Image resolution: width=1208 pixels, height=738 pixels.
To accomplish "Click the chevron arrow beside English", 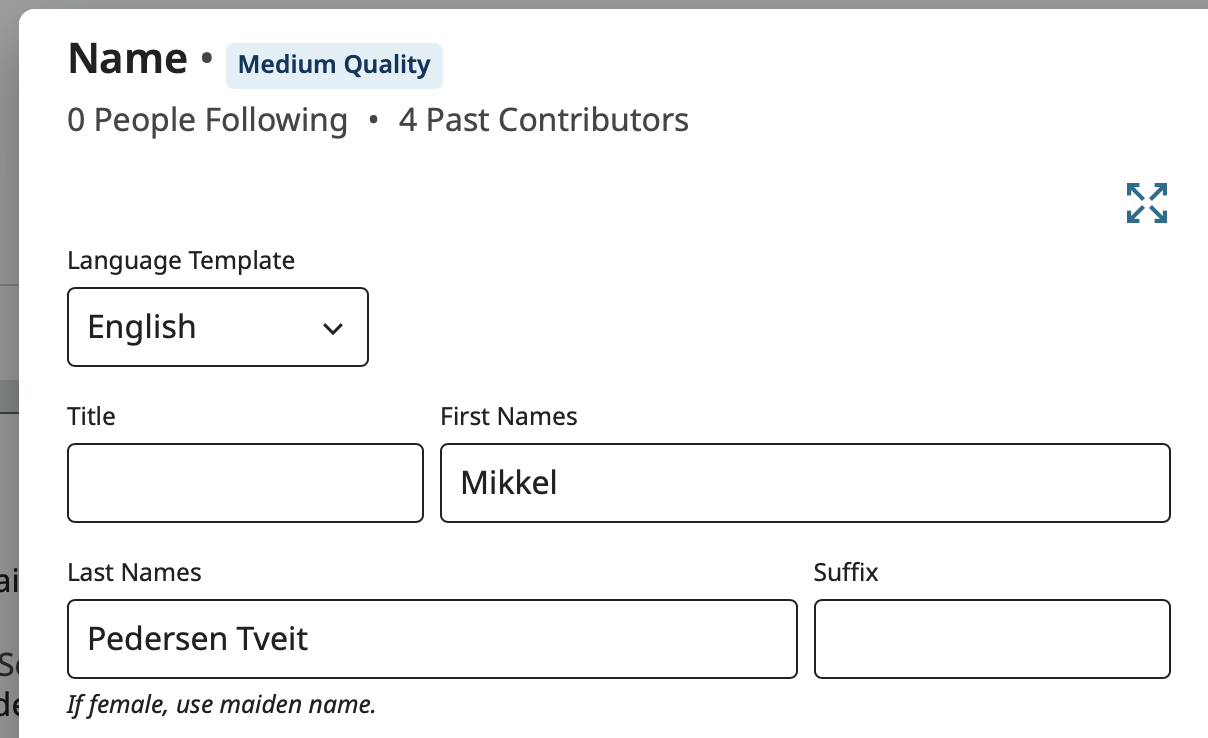I will click(x=333, y=328).
